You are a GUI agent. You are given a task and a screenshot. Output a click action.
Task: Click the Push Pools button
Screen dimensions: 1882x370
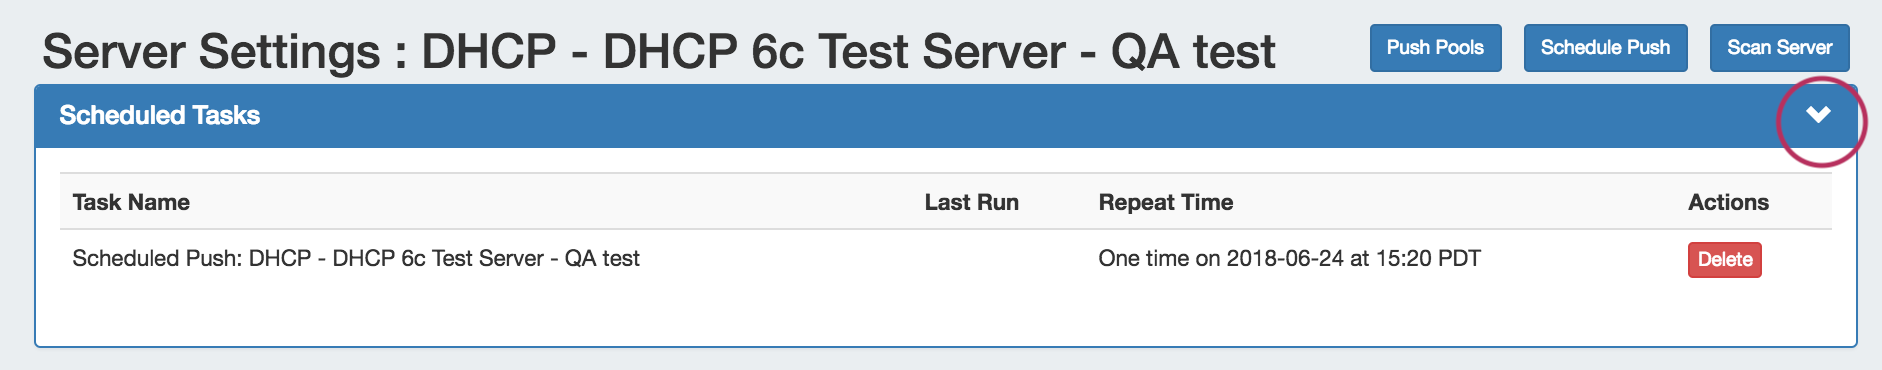coord(1435,48)
